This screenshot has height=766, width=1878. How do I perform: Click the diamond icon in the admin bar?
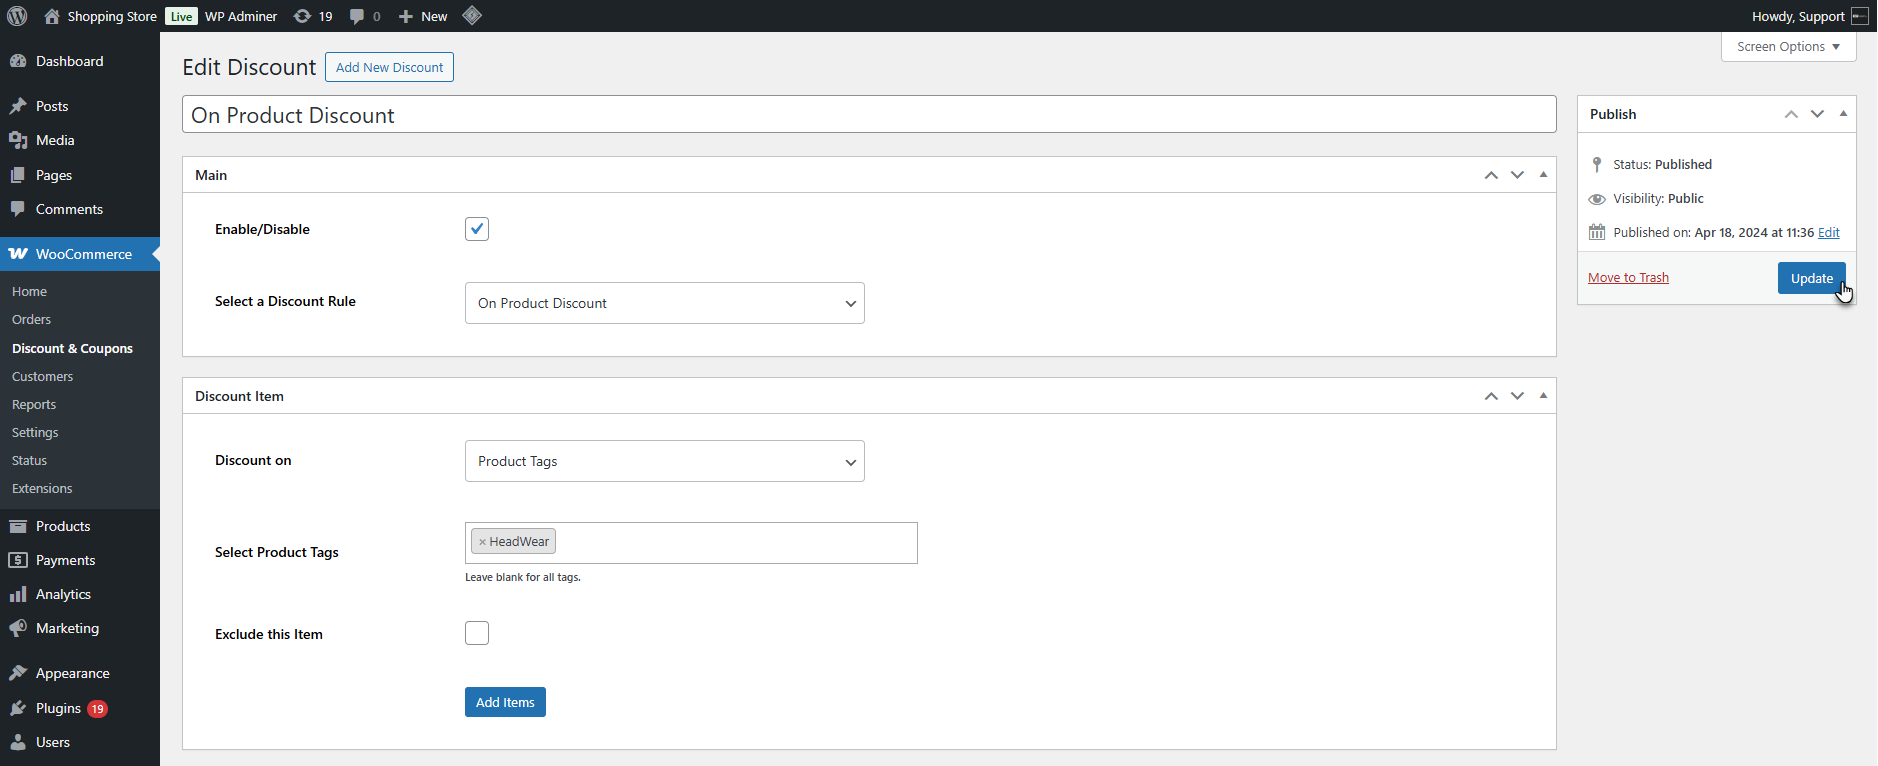pos(472,15)
